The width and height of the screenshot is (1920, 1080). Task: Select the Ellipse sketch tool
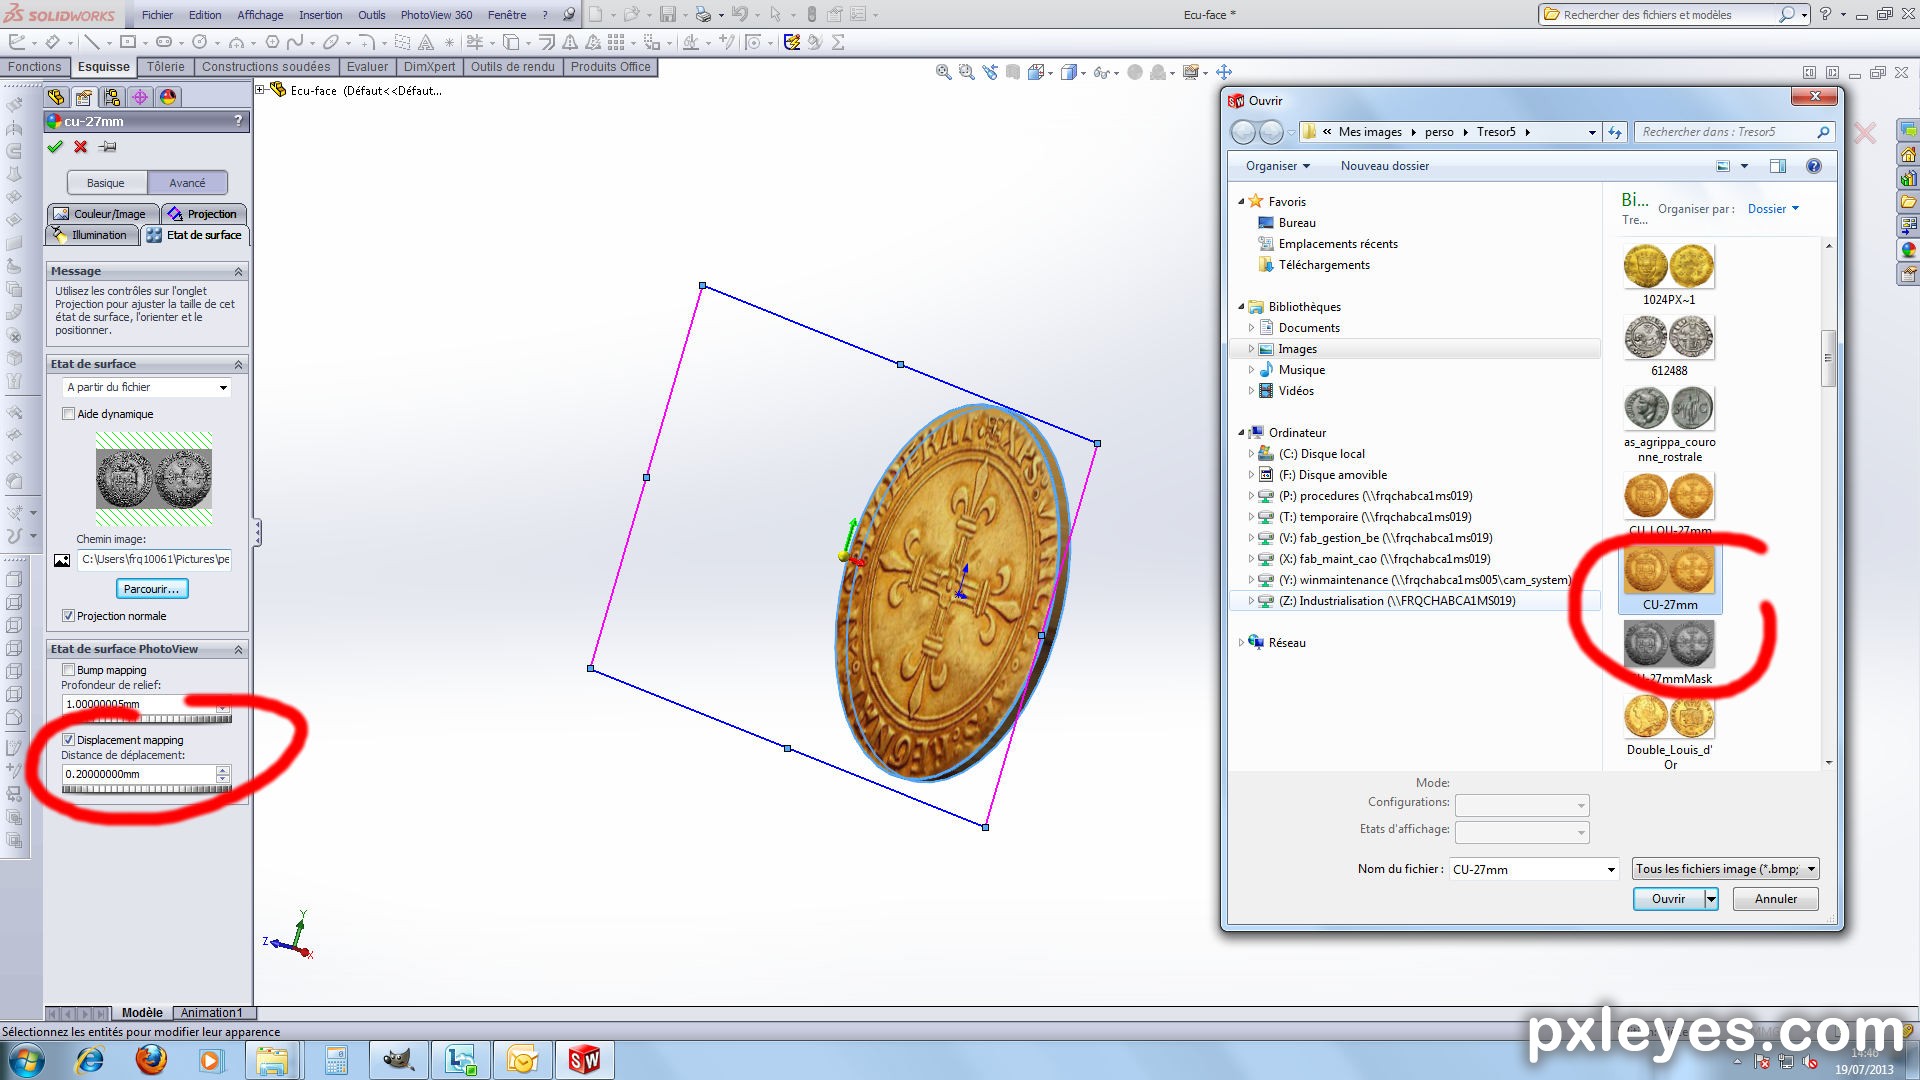click(330, 42)
